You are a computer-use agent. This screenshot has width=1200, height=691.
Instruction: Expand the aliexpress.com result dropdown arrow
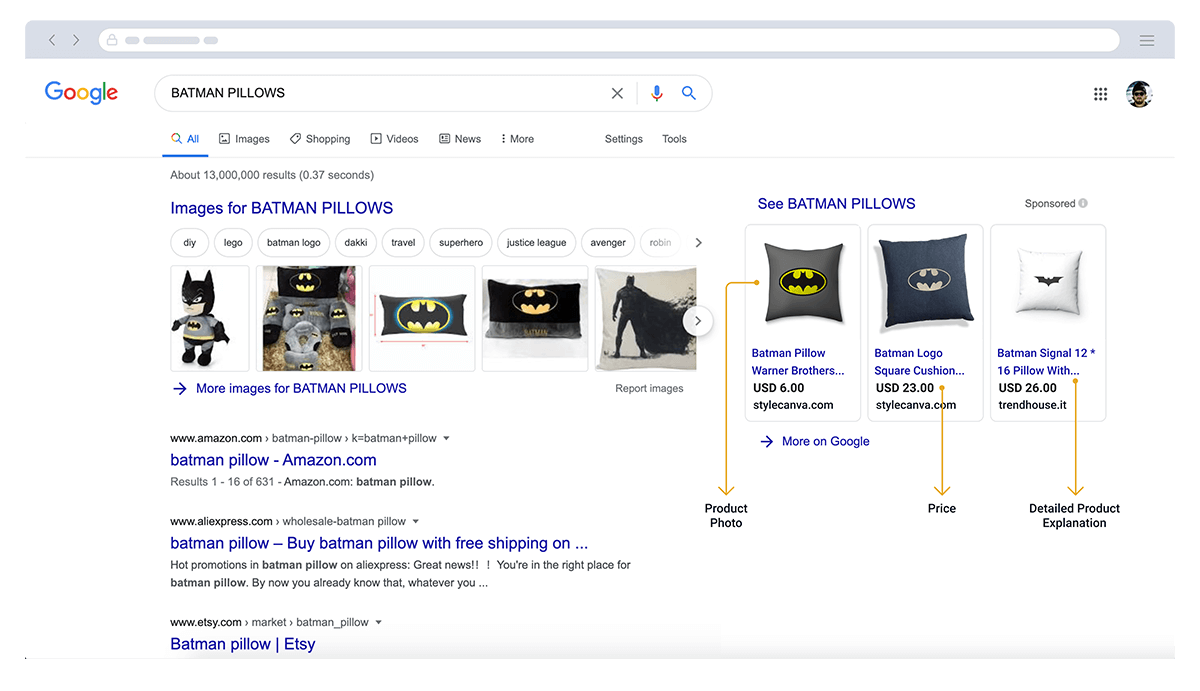415,521
